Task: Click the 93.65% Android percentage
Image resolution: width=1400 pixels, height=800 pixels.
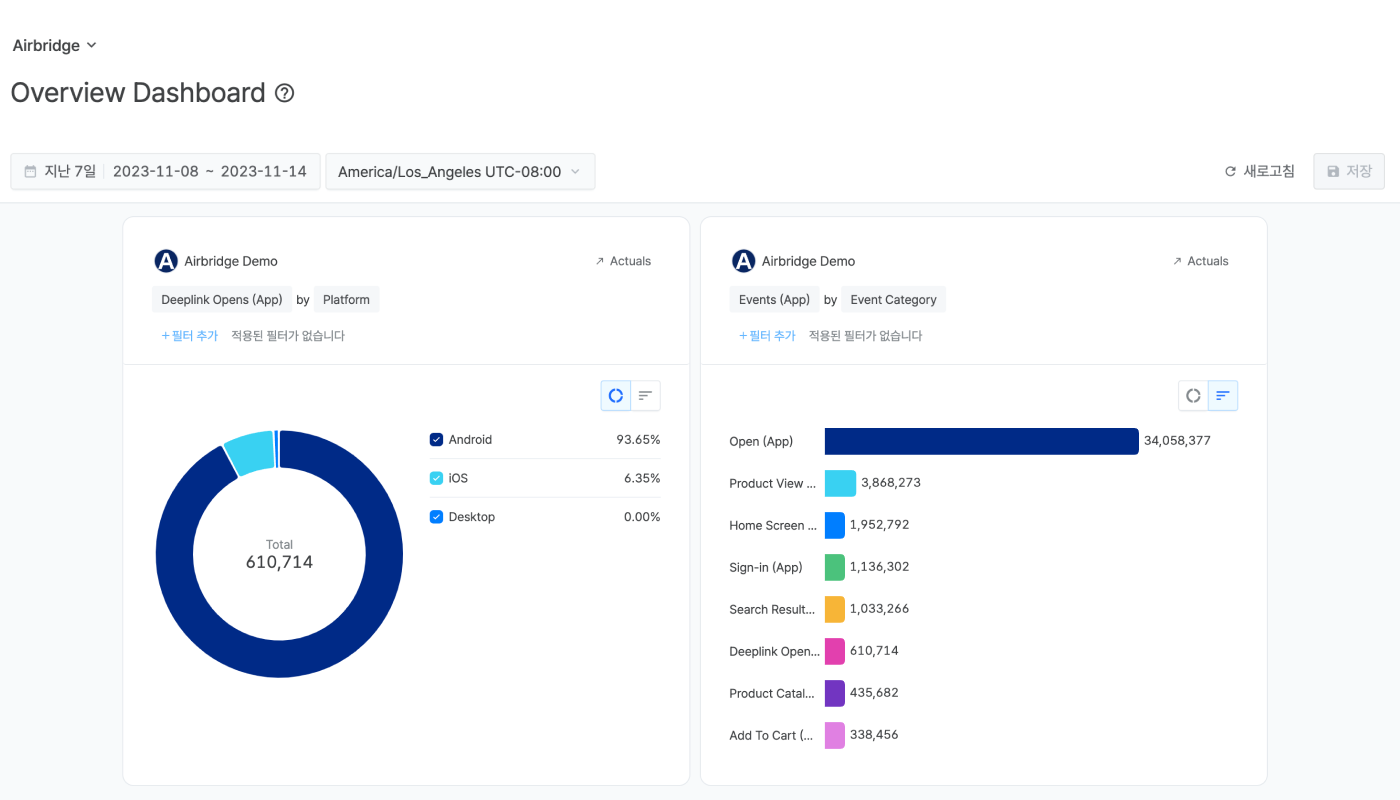Action: pyautogui.click(x=639, y=440)
